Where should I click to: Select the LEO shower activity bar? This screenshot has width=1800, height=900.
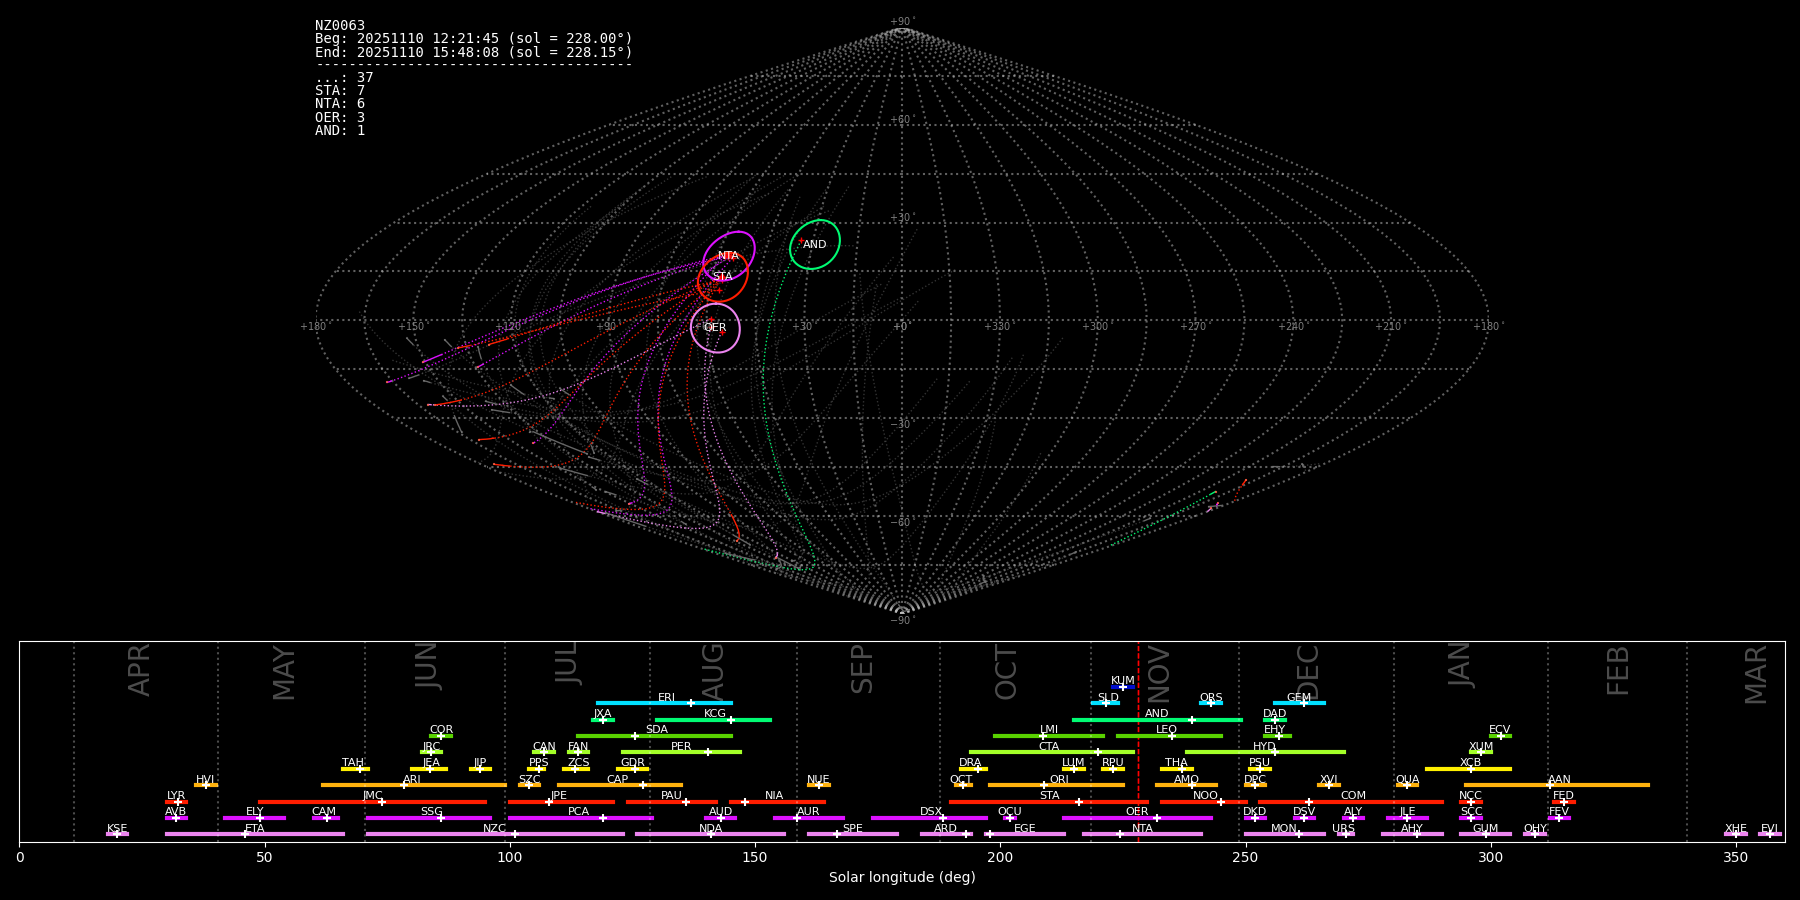tap(1168, 736)
